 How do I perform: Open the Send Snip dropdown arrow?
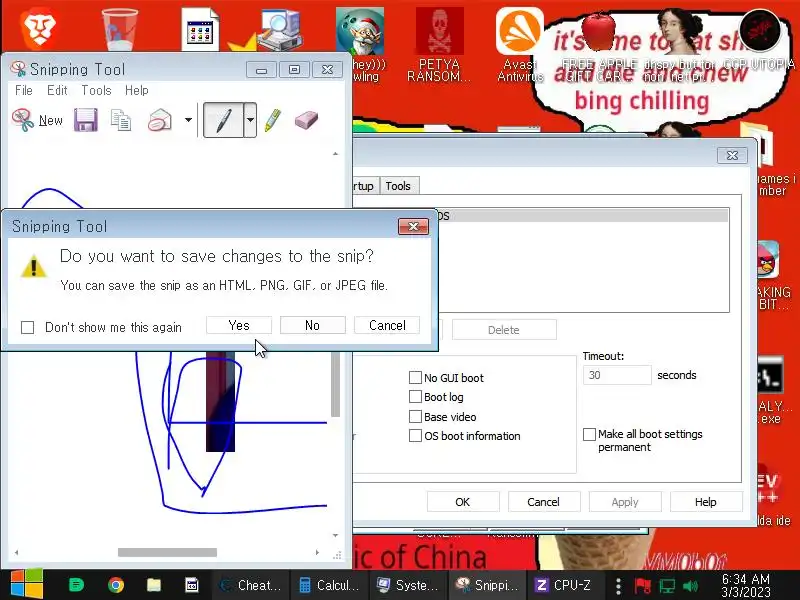pos(188,120)
